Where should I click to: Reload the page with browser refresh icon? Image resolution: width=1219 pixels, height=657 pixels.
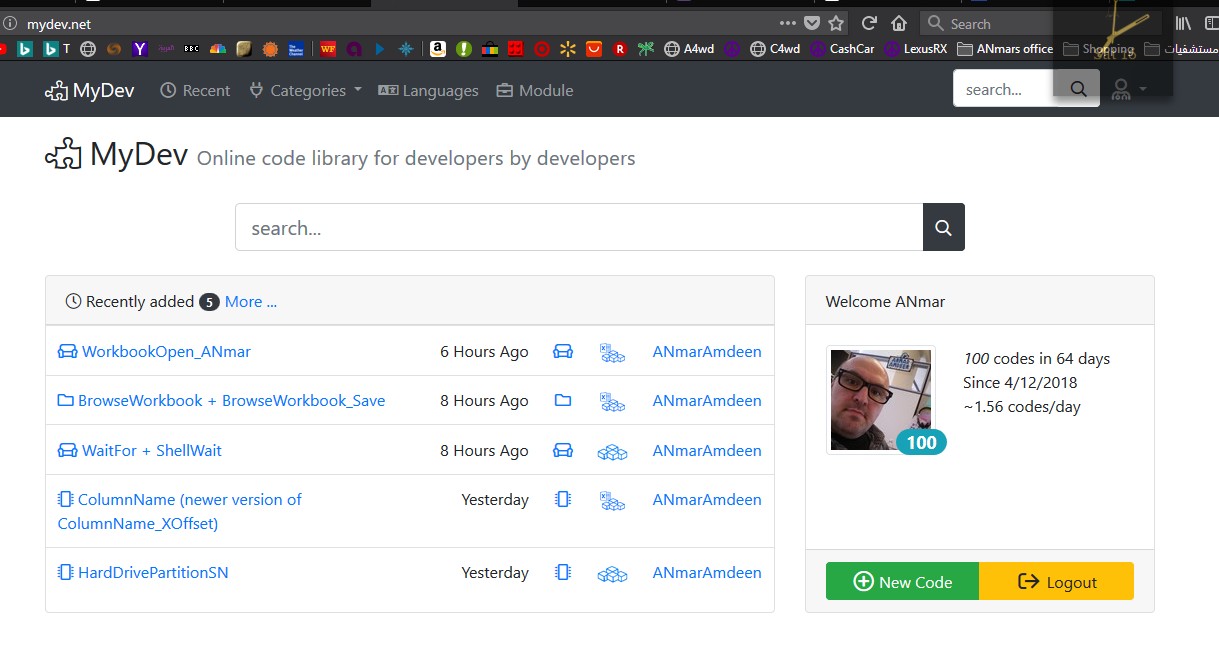[x=869, y=23]
